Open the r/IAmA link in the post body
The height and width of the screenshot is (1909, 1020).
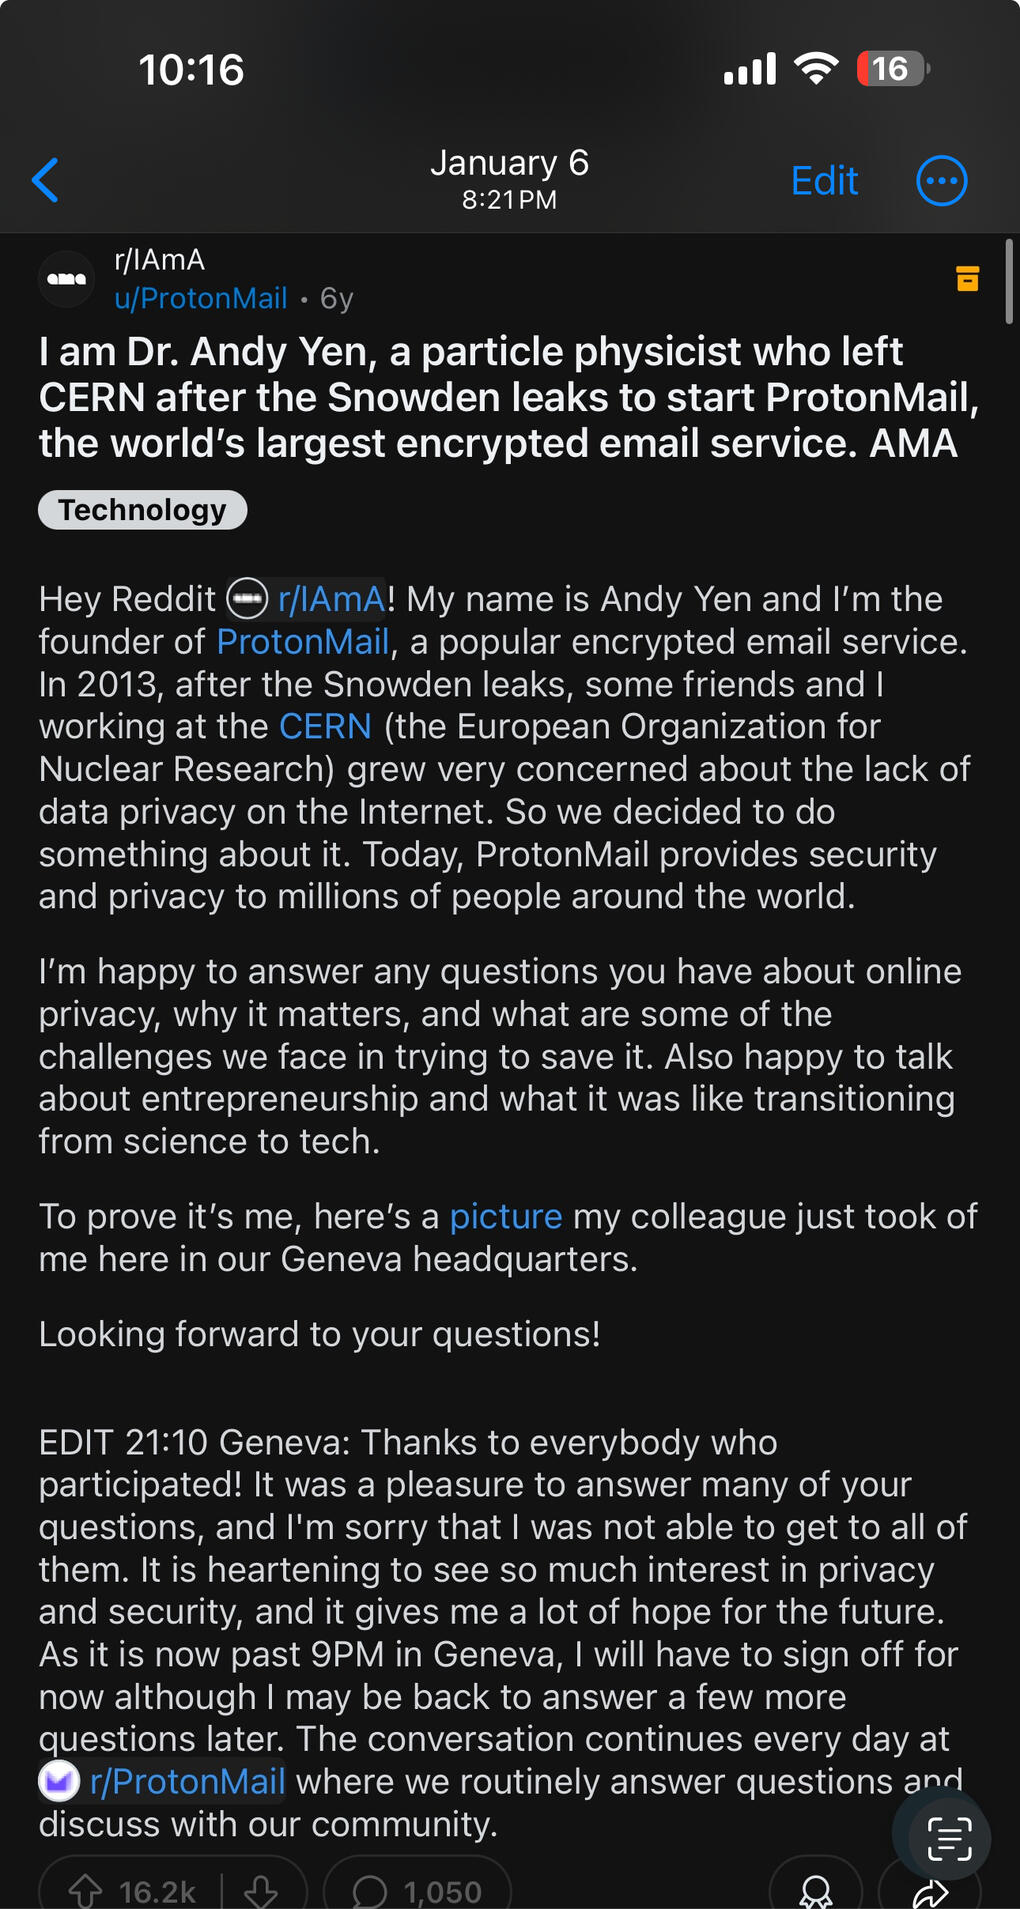[331, 599]
